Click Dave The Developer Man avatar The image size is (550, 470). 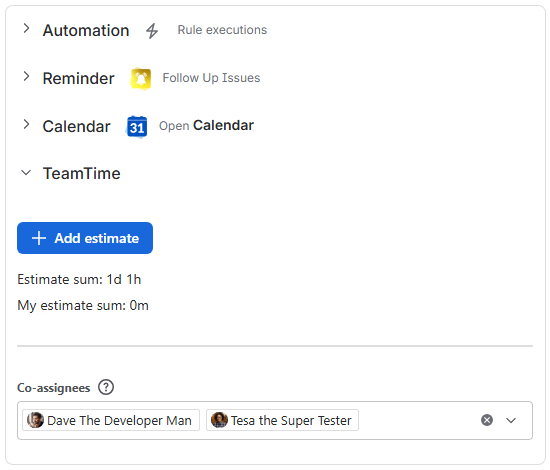tap(35, 420)
